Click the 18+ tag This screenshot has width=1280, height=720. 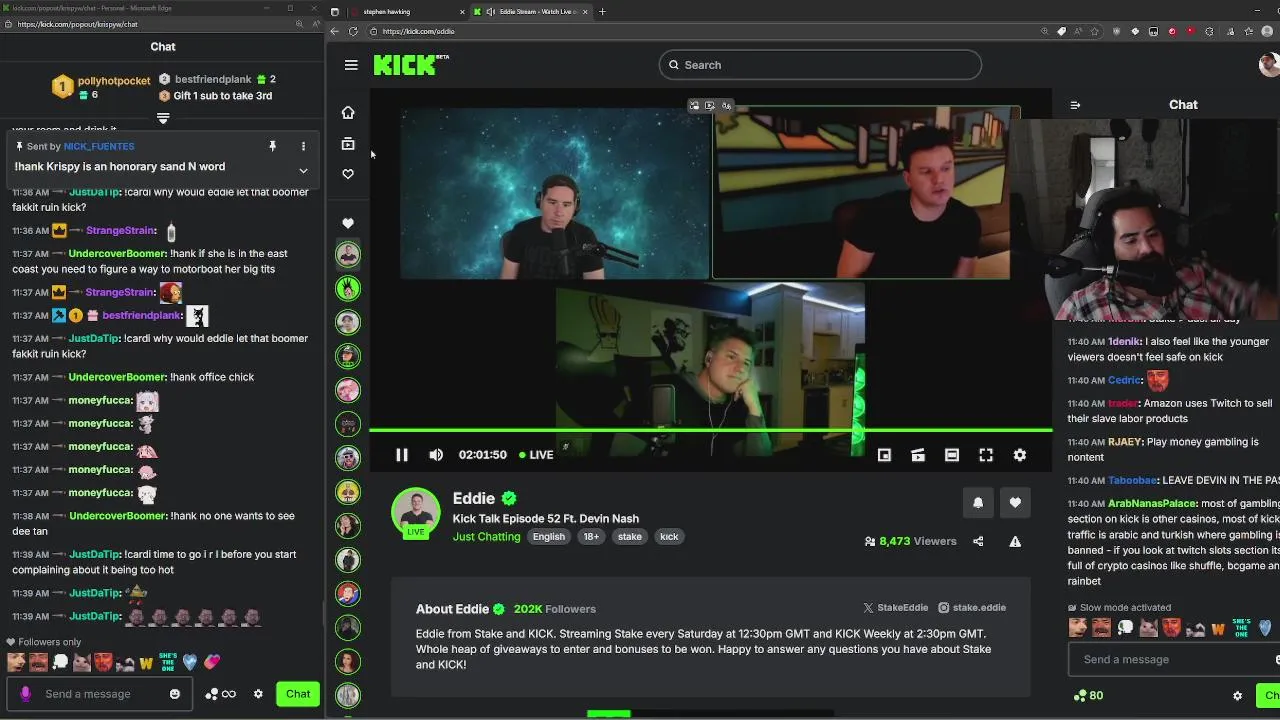click(x=591, y=537)
